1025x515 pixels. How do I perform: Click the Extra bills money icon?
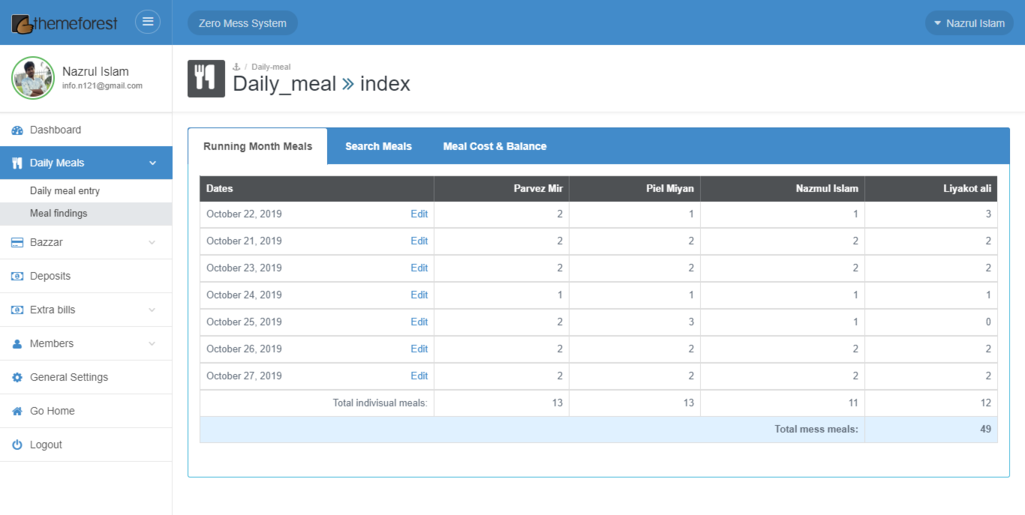(x=17, y=310)
